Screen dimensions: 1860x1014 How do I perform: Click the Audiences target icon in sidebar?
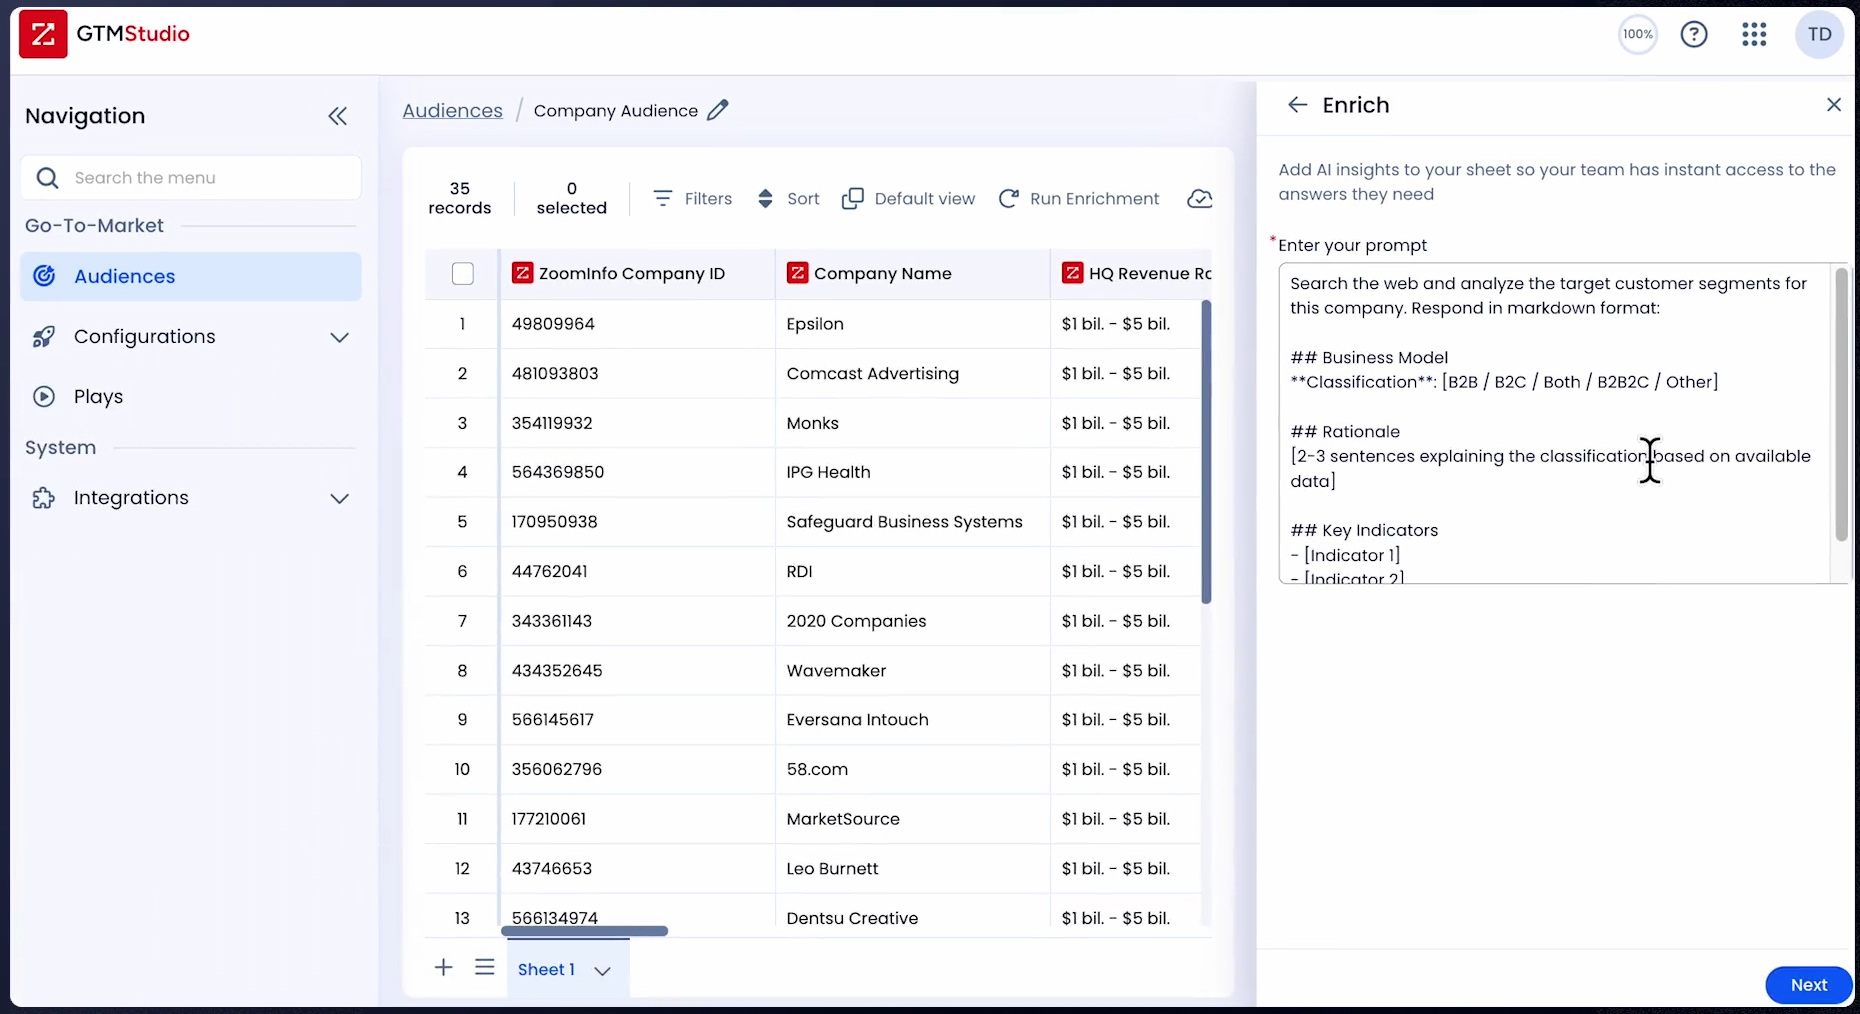44,276
